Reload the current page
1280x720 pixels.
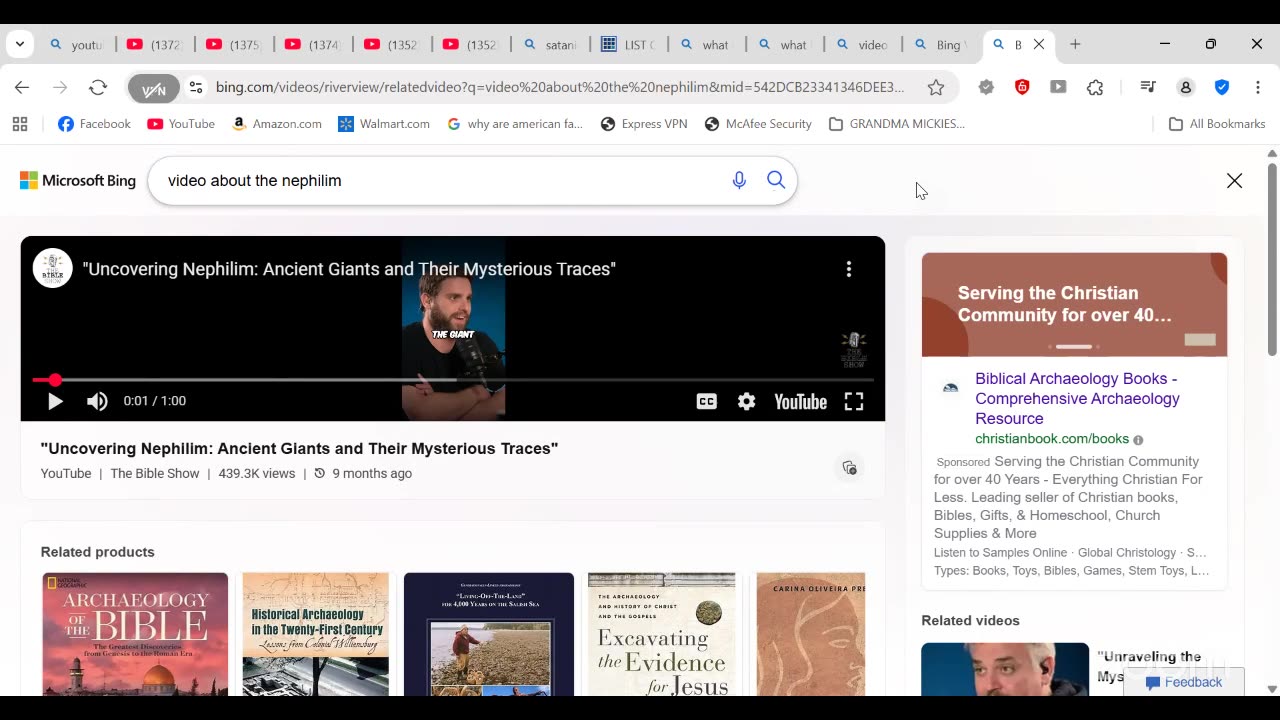[x=98, y=87]
